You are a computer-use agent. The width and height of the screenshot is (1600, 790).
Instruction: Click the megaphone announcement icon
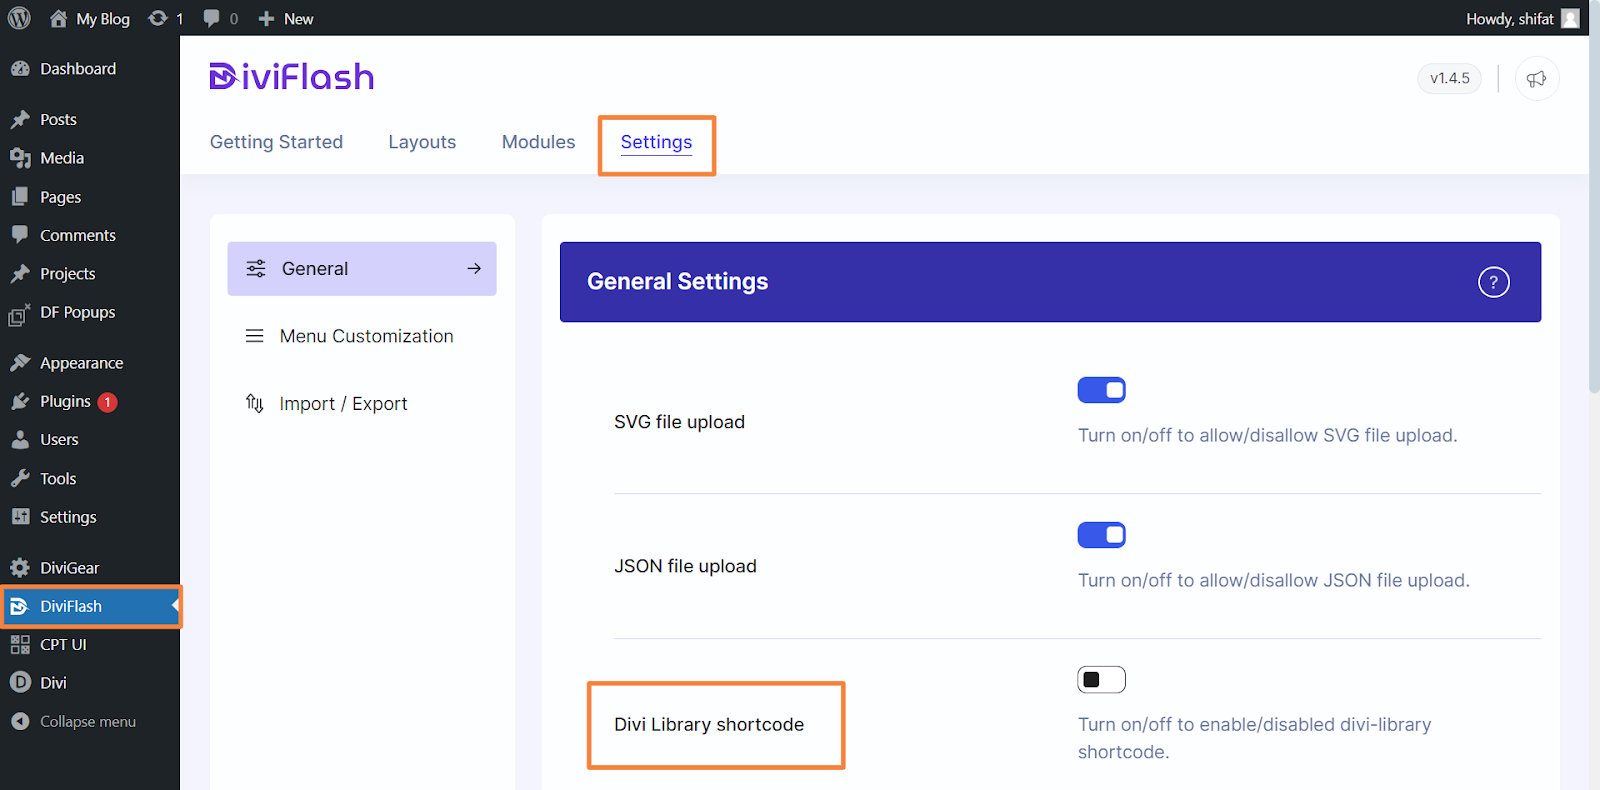click(1537, 79)
